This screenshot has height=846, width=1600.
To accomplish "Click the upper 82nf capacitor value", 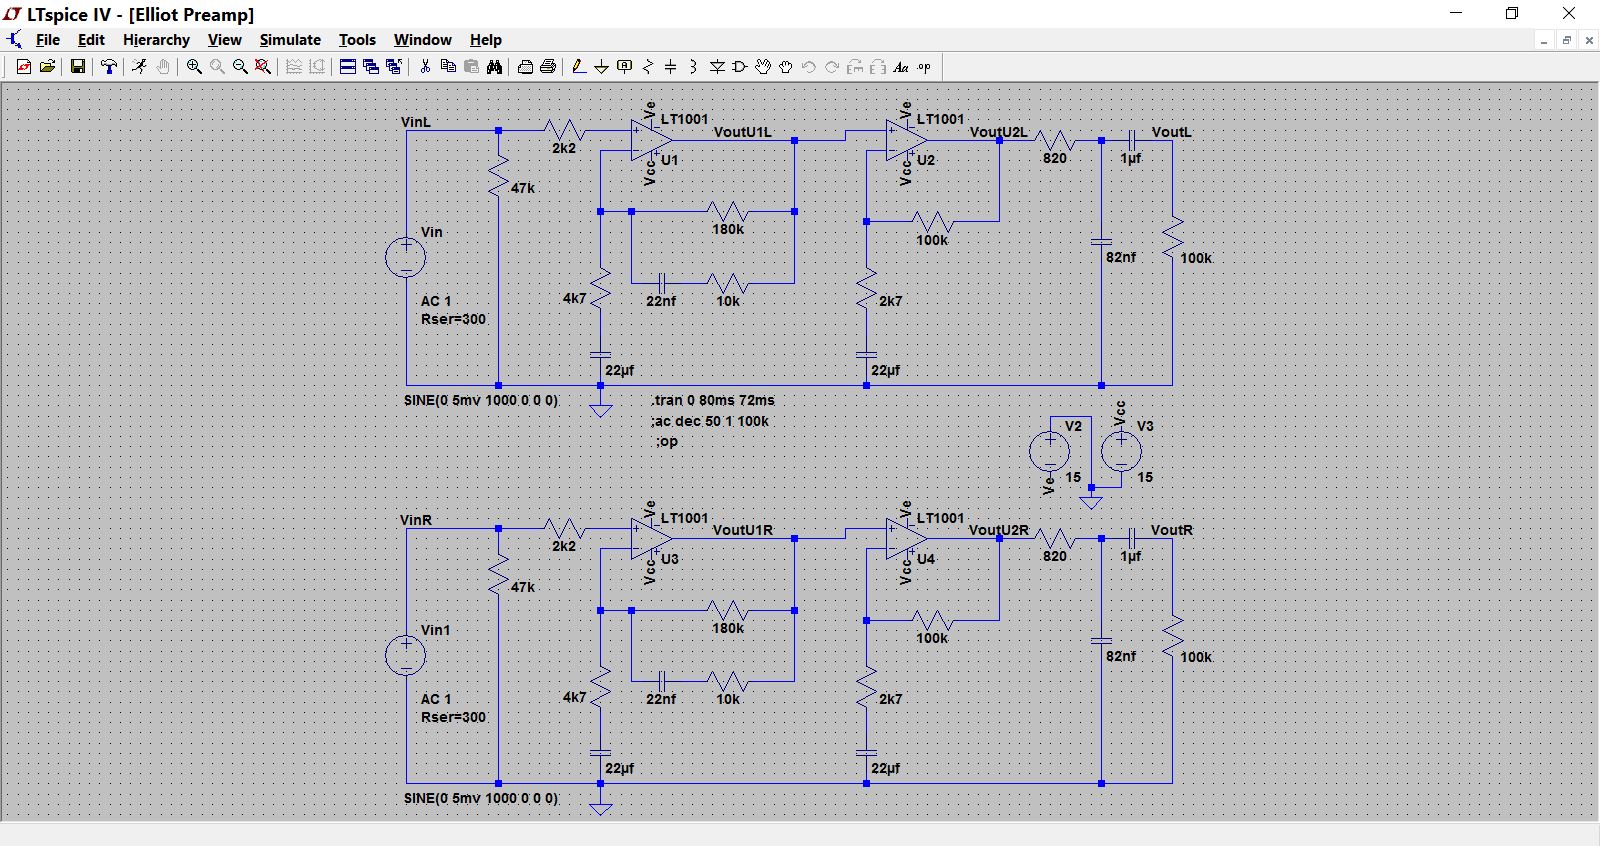I will pyautogui.click(x=1121, y=257).
